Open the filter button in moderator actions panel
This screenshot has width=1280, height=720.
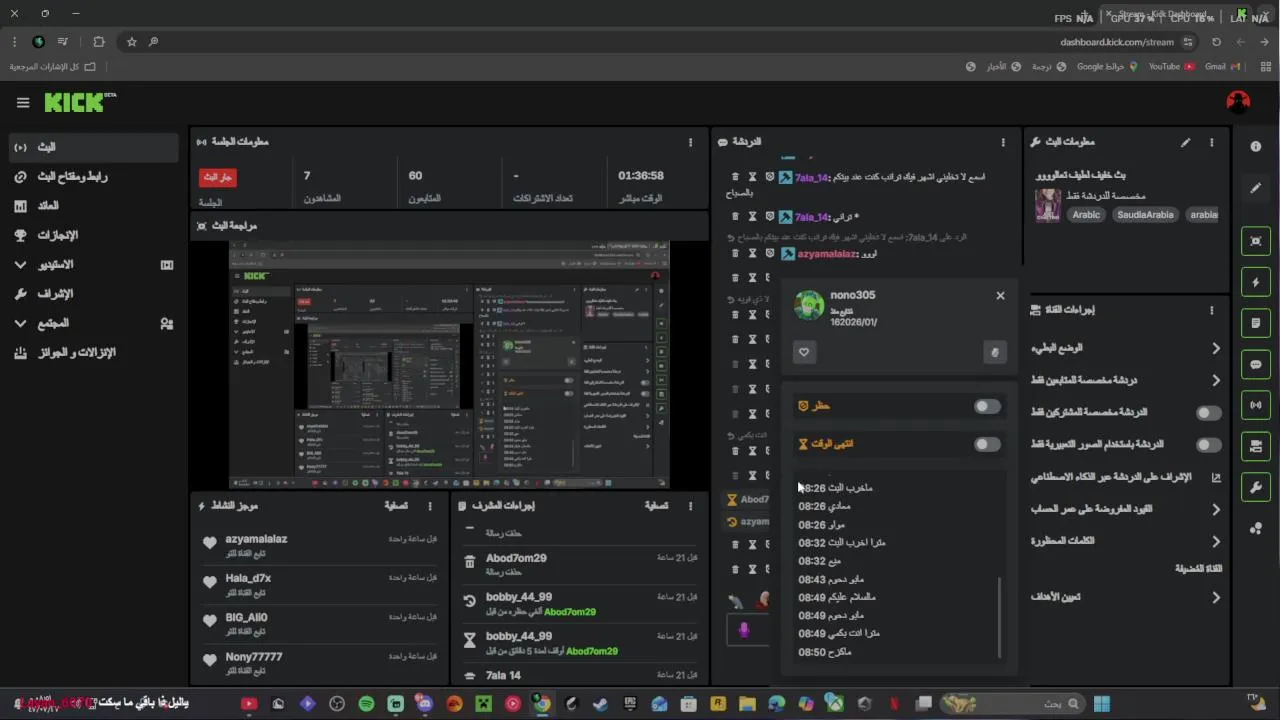656,506
